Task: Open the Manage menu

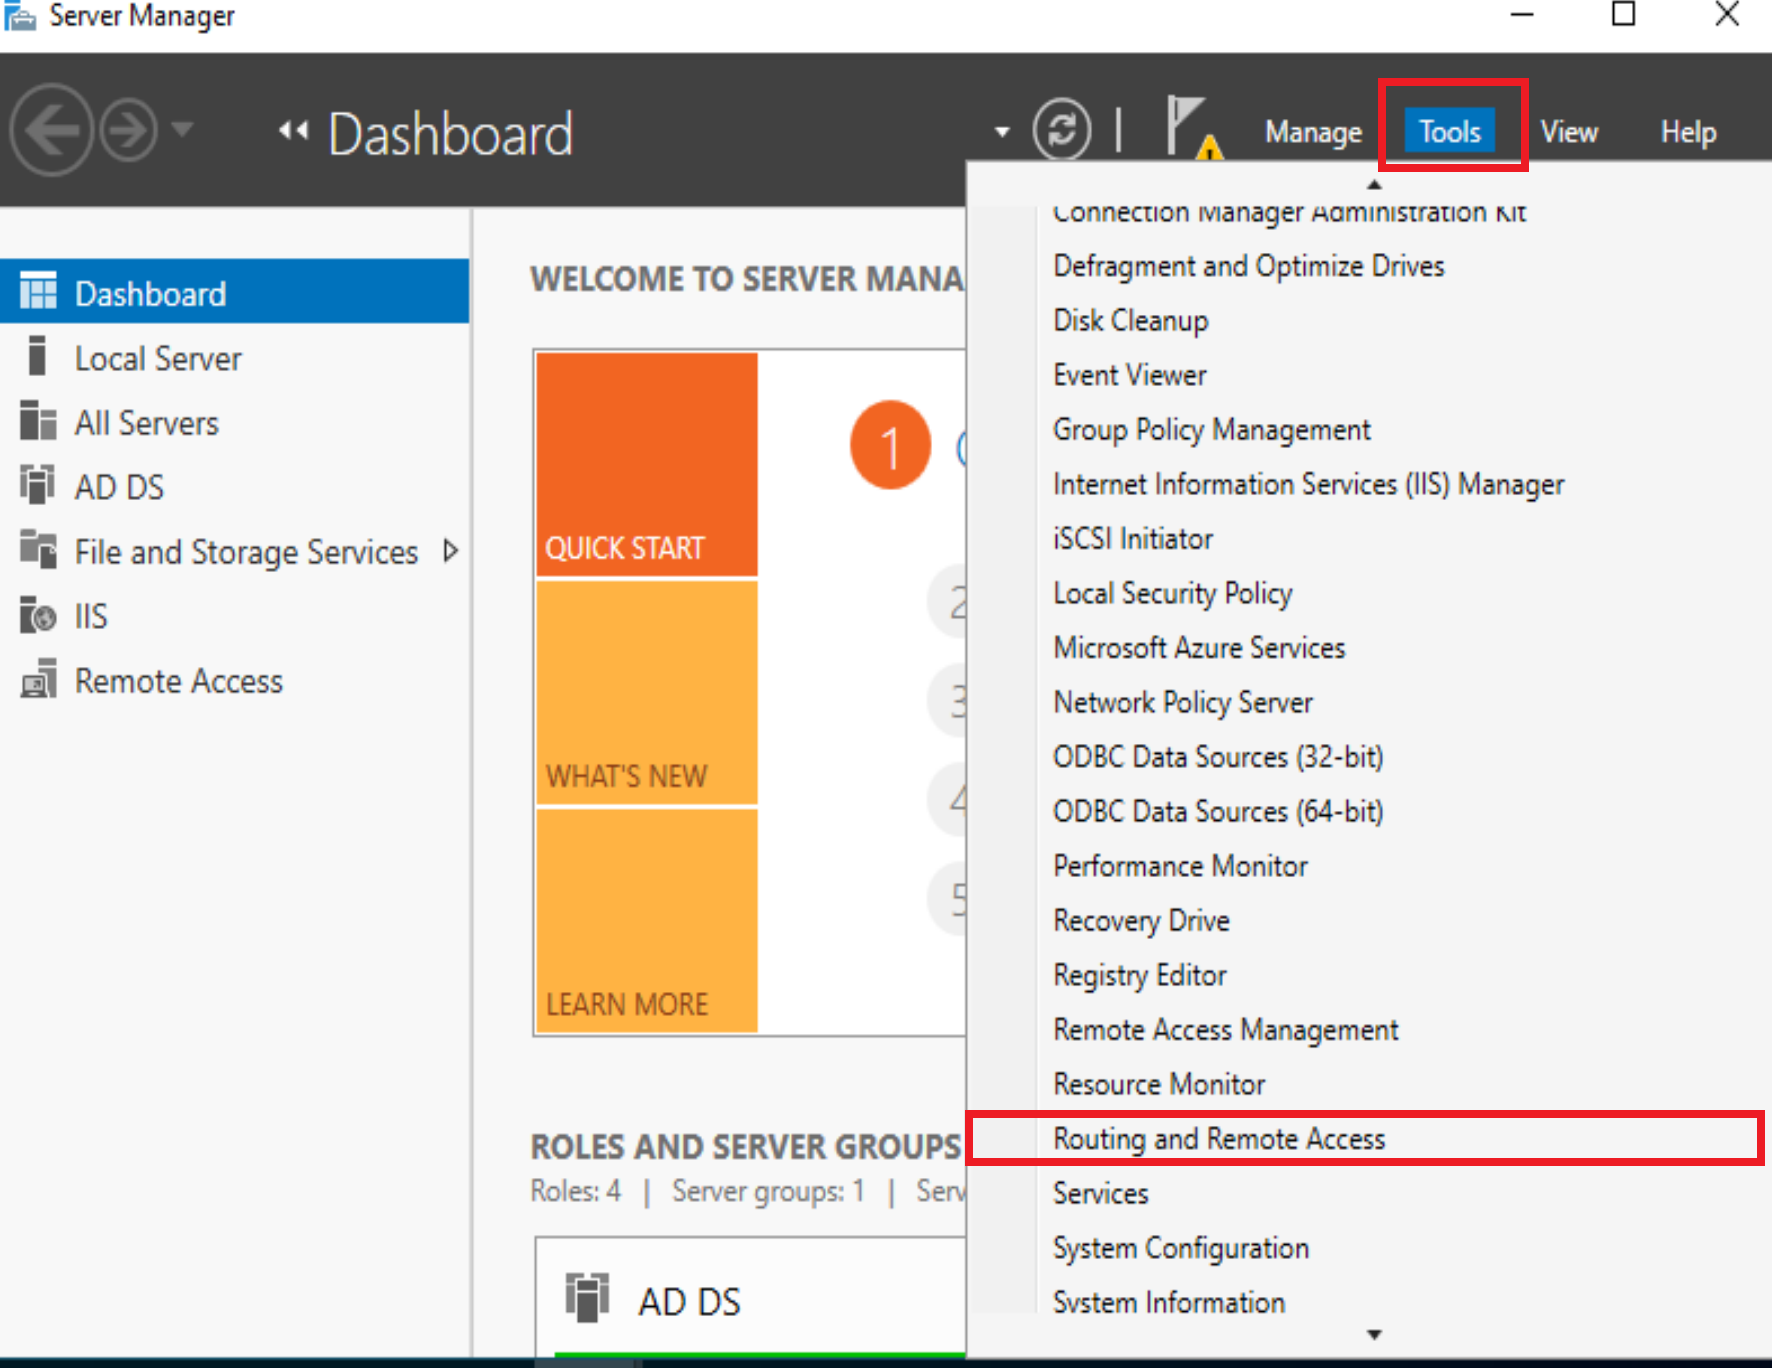Action: 1313,132
